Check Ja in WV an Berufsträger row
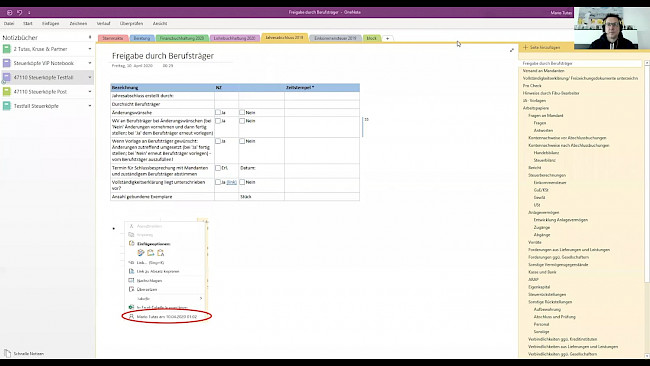Viewport: 650px width, 366px height. click(x=218, y=121)
